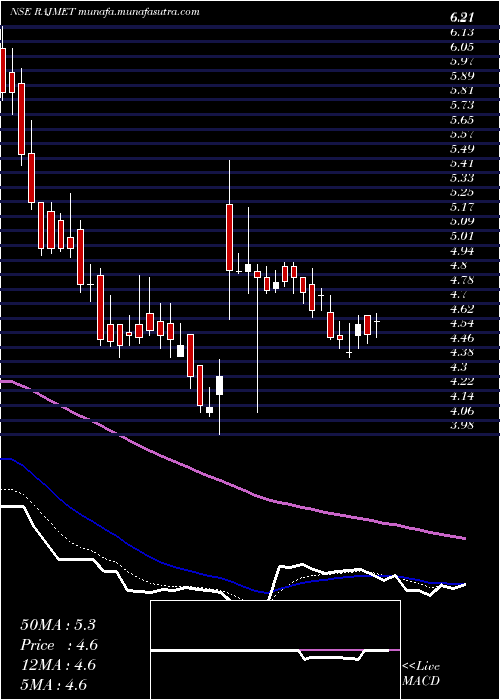Click the 6.21 top price label
This screenshot has height=700, width=500.
pos(462,17)
